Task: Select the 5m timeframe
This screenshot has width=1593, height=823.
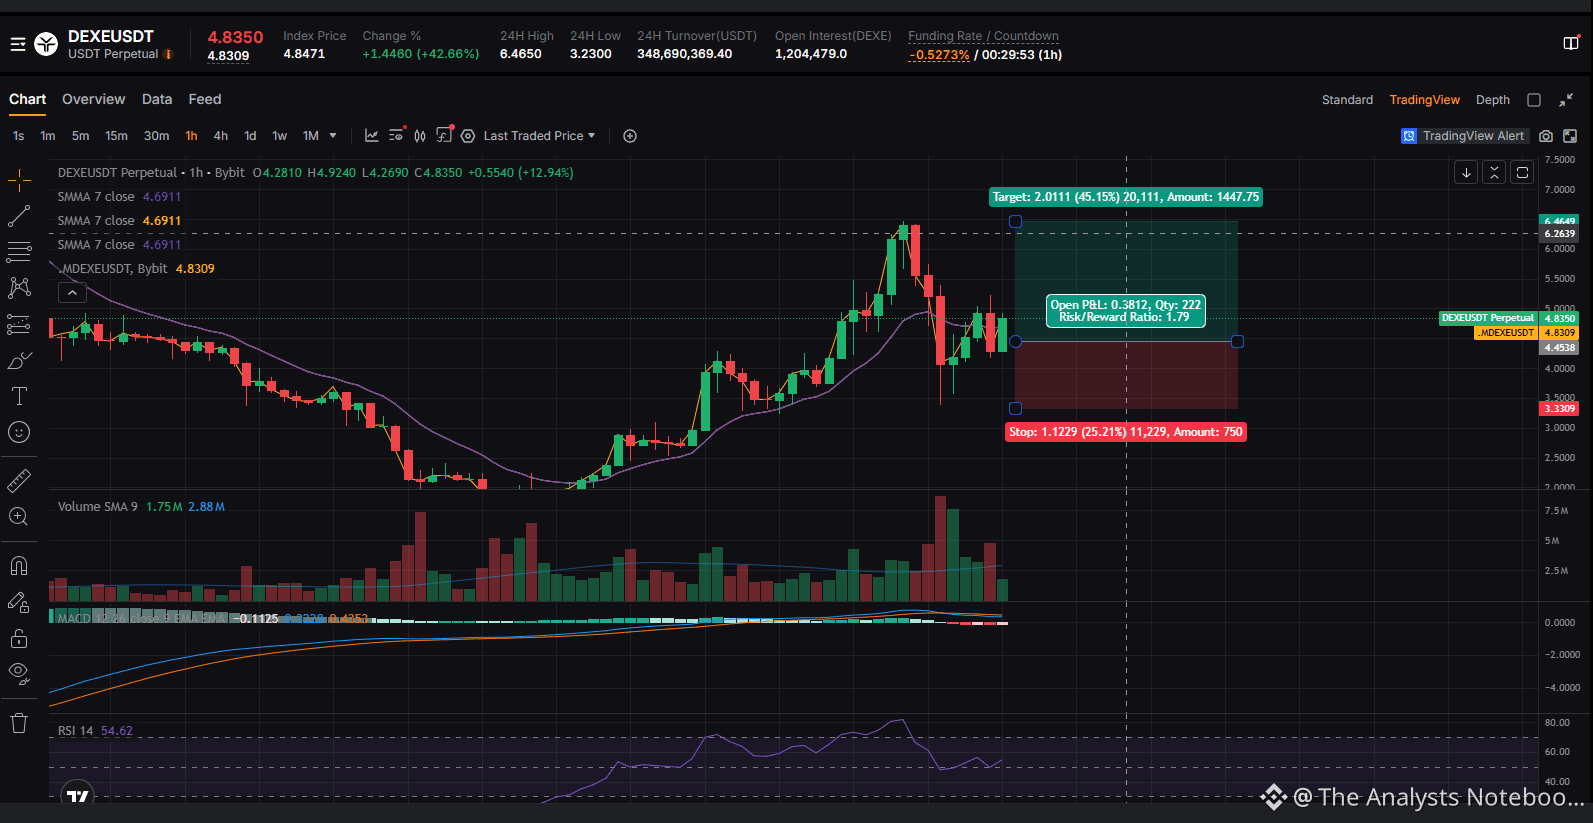Action: [x=81, y=136]
